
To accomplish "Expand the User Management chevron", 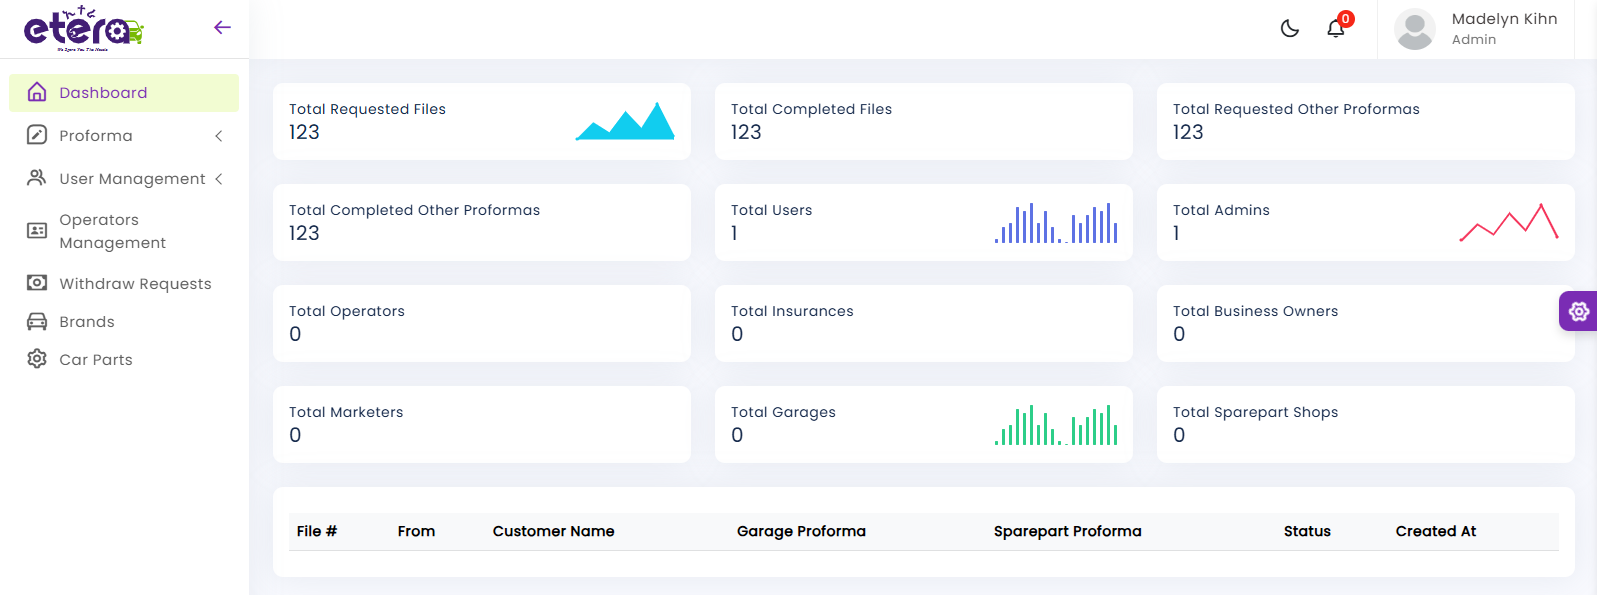I will (219, 178).
